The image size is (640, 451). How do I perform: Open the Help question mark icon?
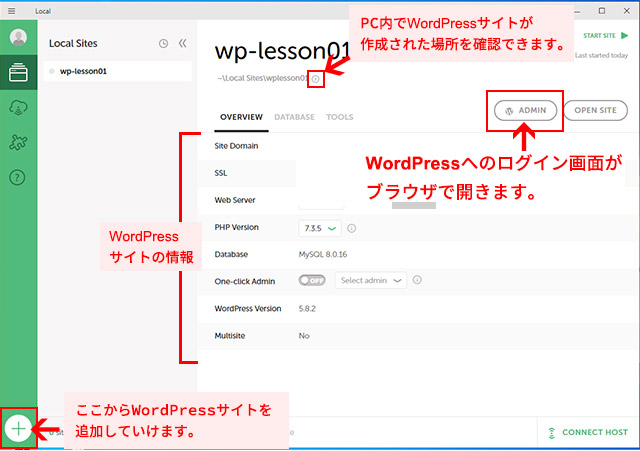tap(17, 178)
